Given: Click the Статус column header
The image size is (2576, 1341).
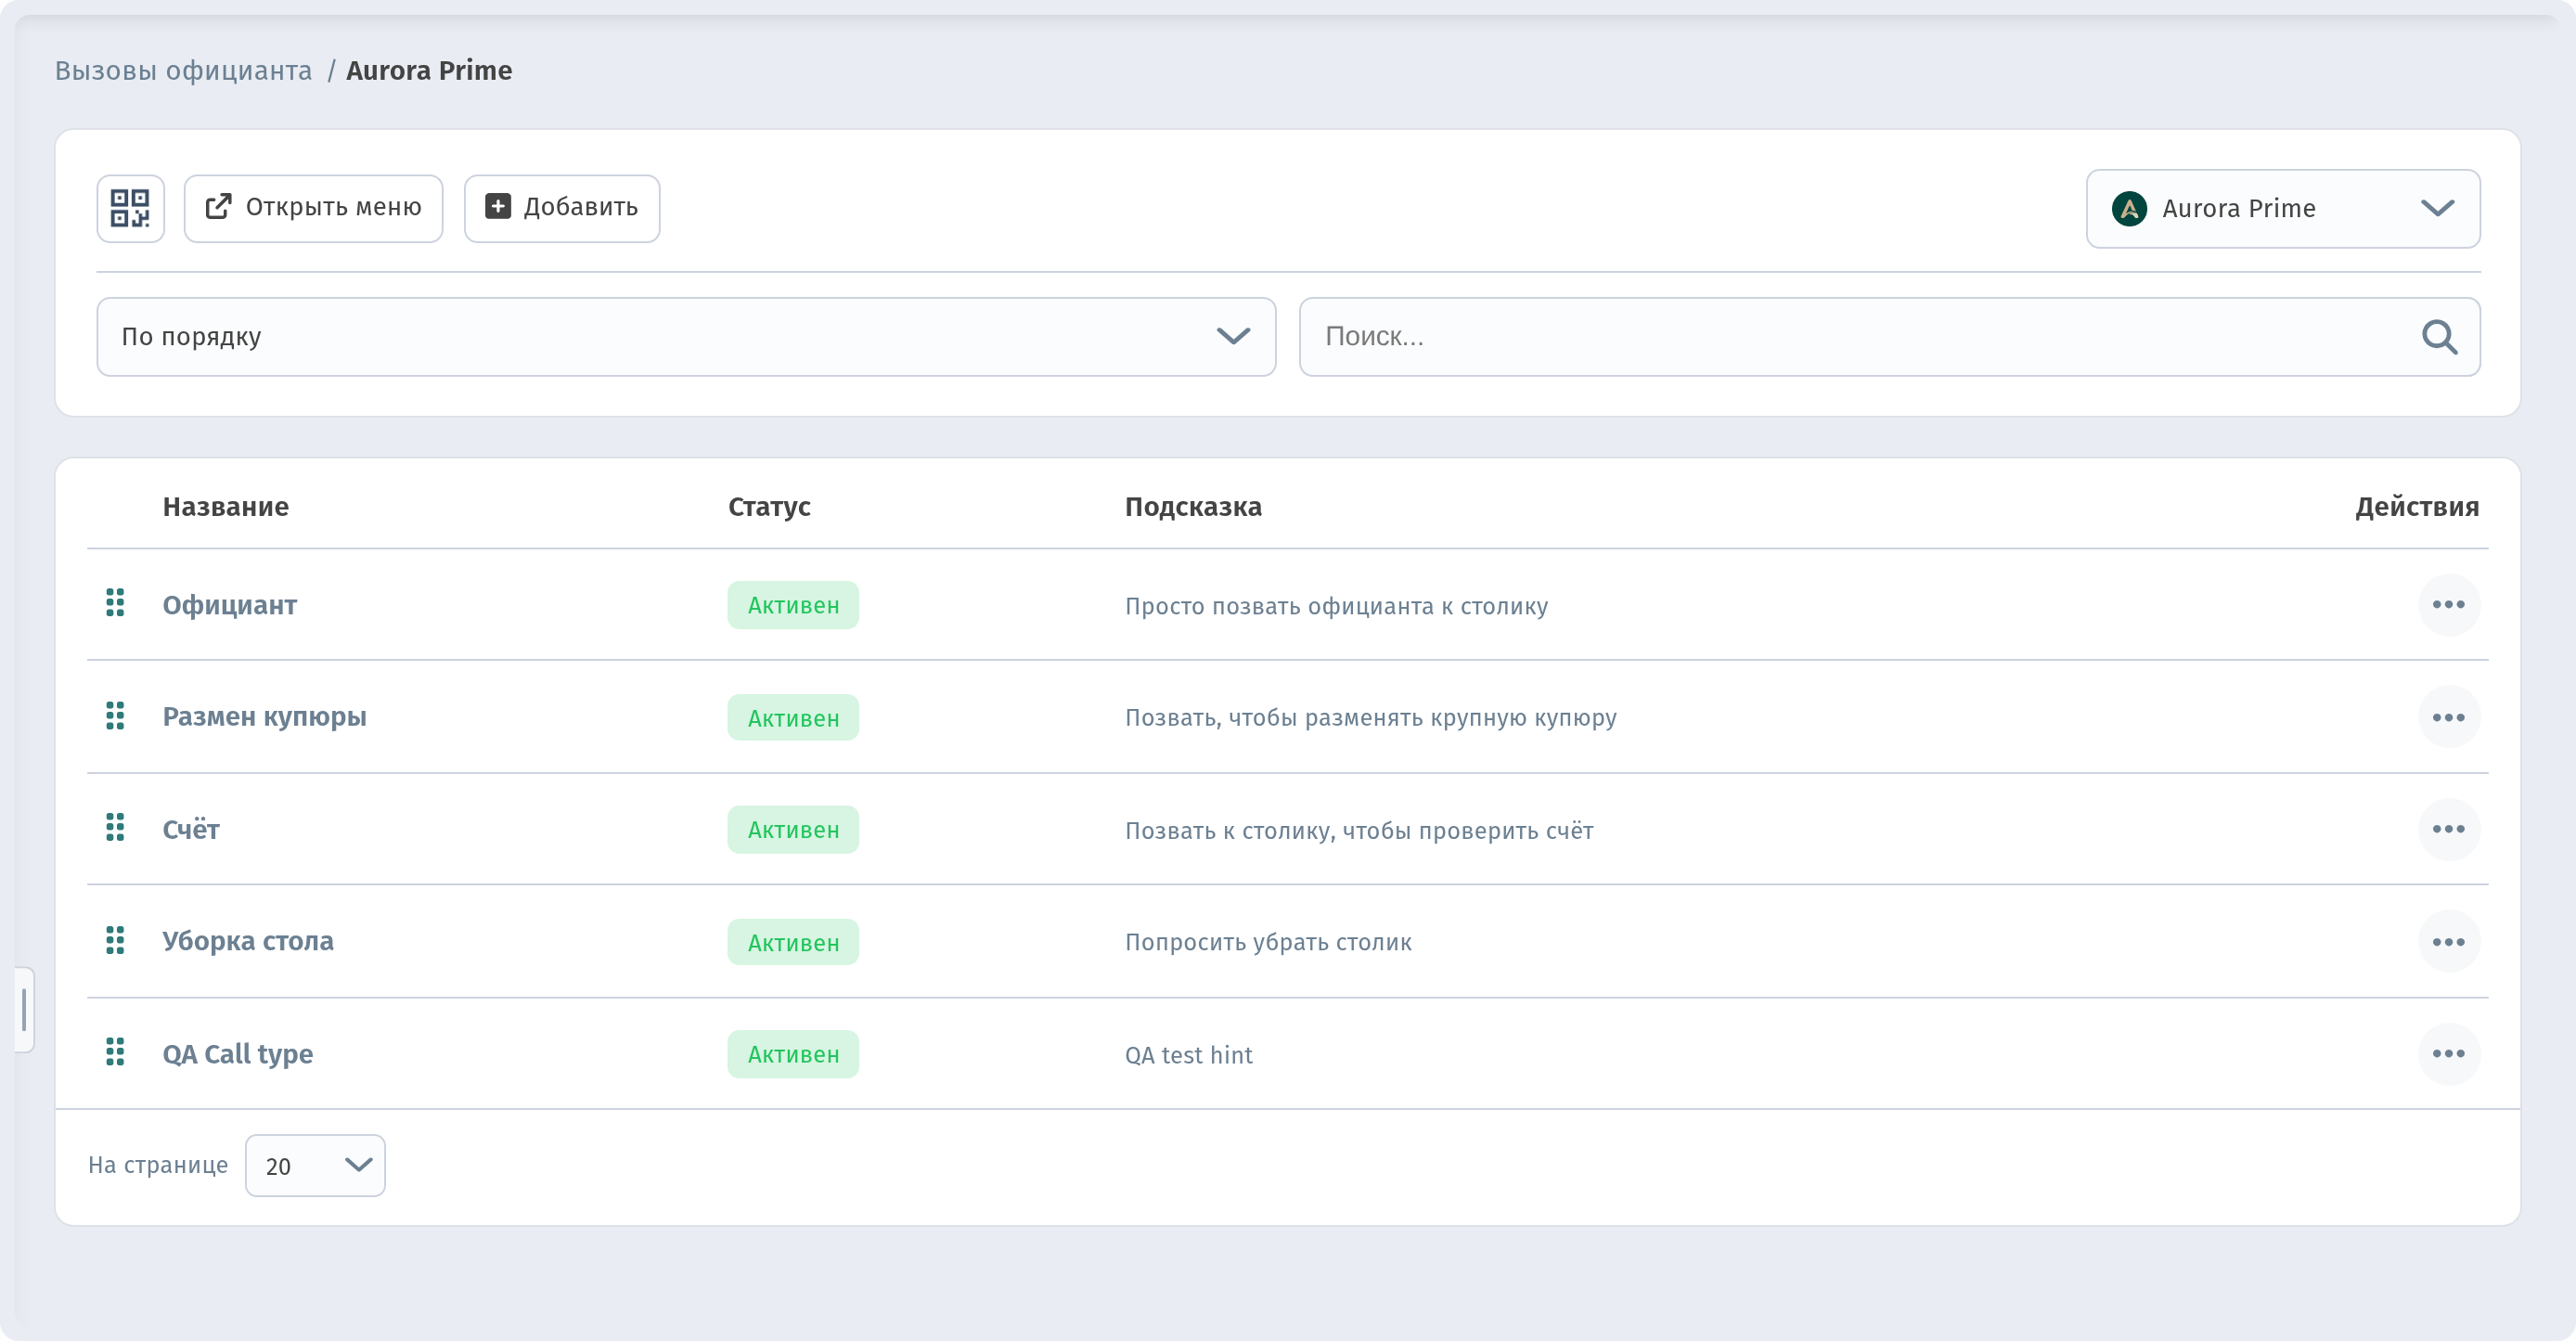Looking at the screenshot, I should pyautogui.click(x=769, y=507).
